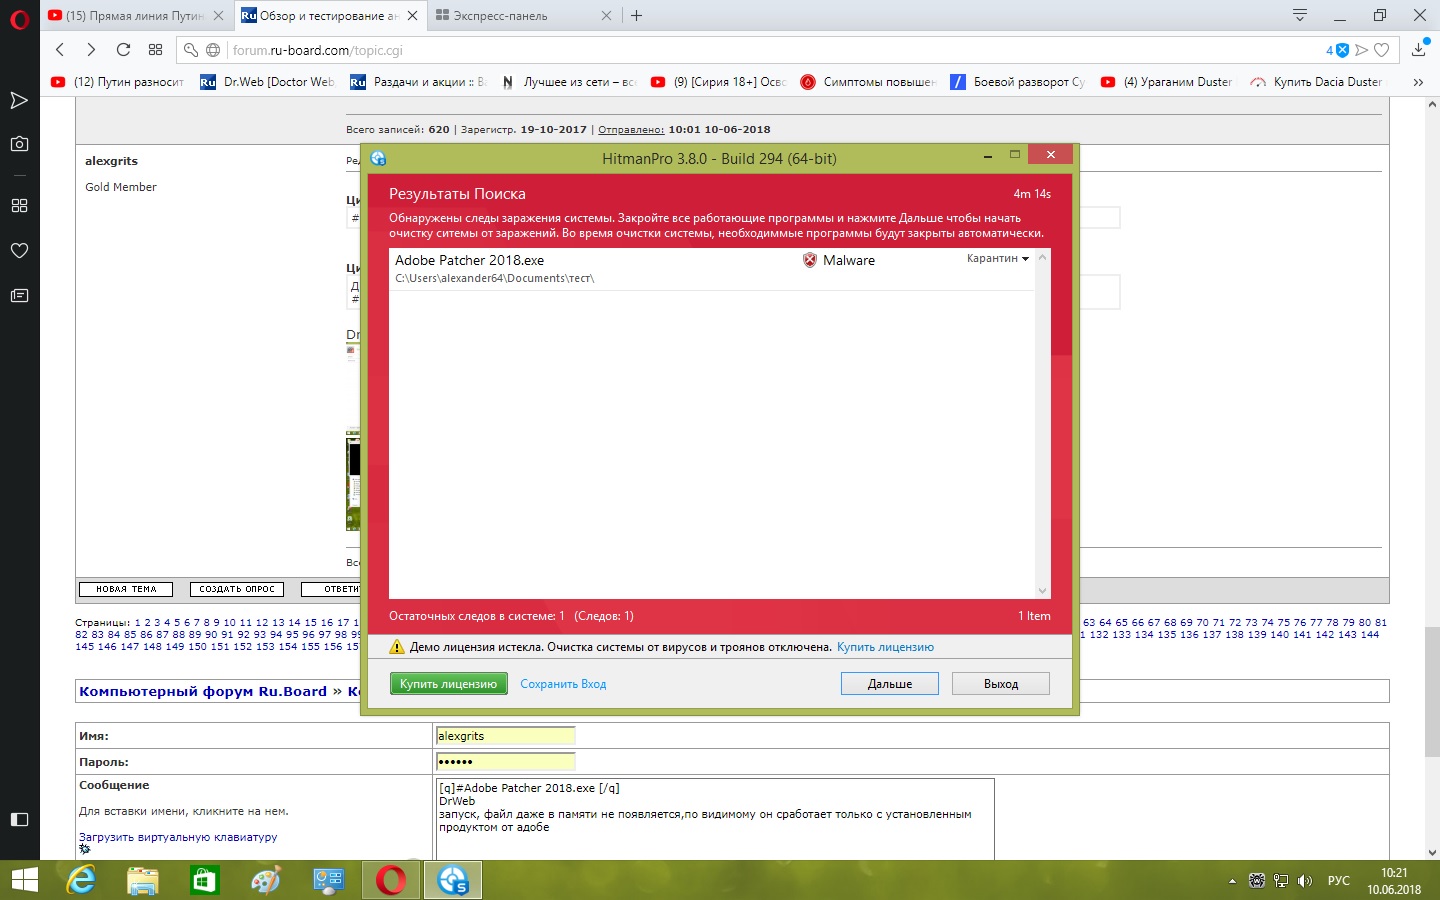
Task: Launch Internet Explorer from the taskbar
Action: pyautogui.click(x=81, y=880)
